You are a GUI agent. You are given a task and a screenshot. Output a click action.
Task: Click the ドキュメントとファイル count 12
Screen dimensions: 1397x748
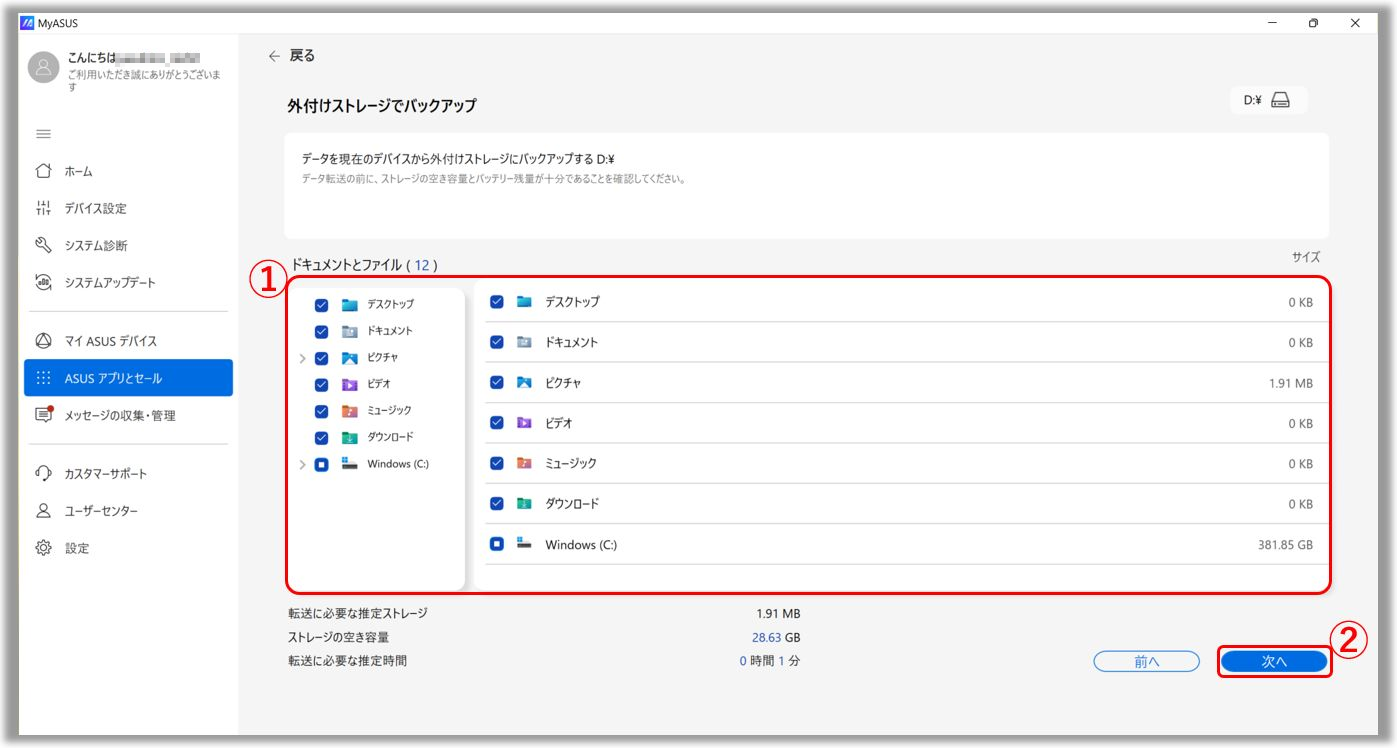tap(422, 265)
